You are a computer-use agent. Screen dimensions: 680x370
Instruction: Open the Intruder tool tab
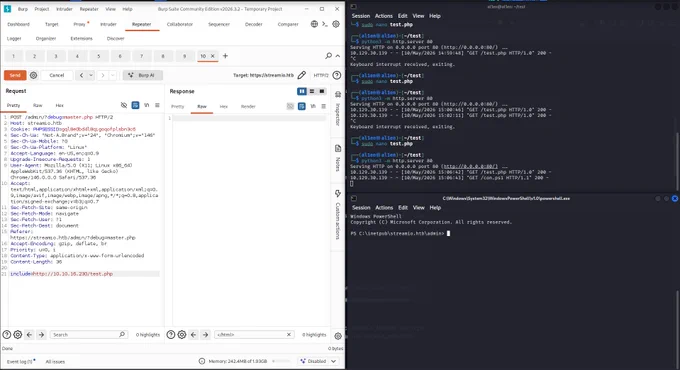[108, 24]
